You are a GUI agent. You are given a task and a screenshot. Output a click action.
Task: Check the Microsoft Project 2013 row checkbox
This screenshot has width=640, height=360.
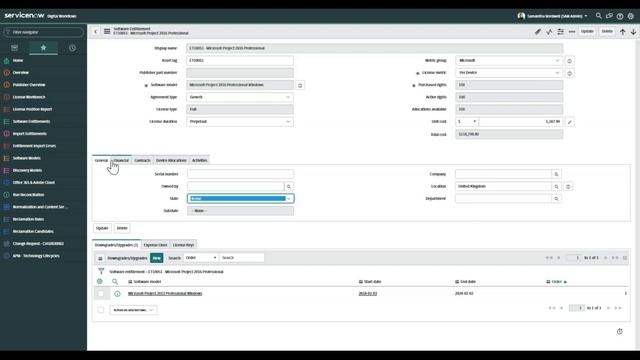100,293
